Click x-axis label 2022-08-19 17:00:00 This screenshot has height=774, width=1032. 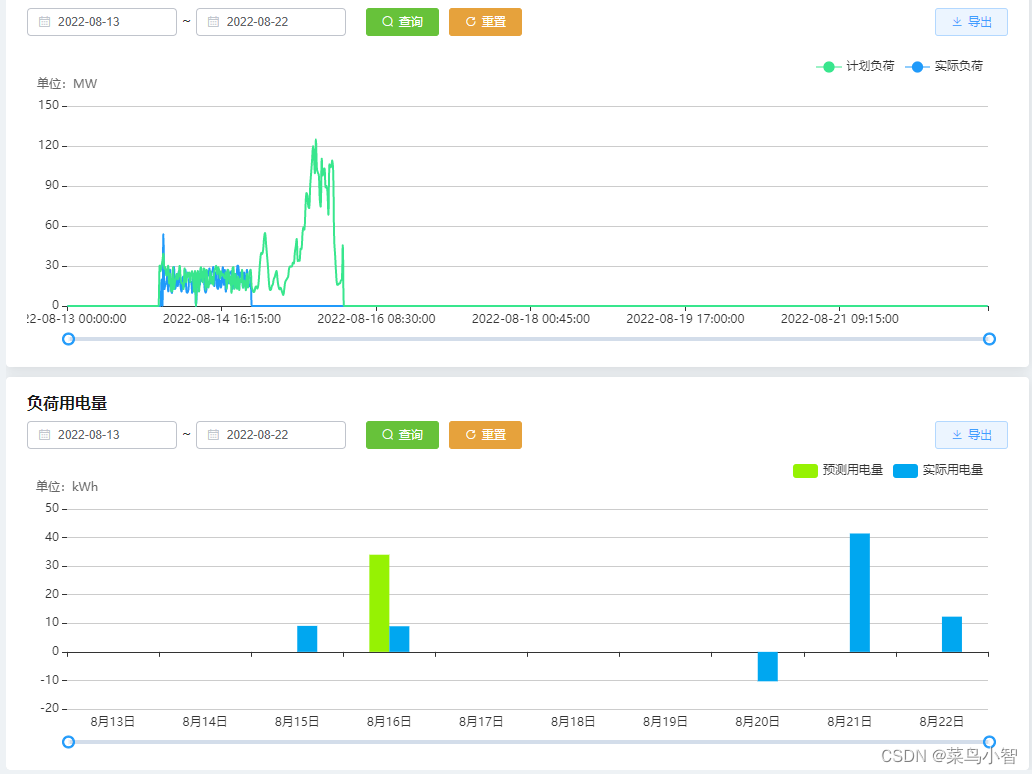click(x=685, y=319)
